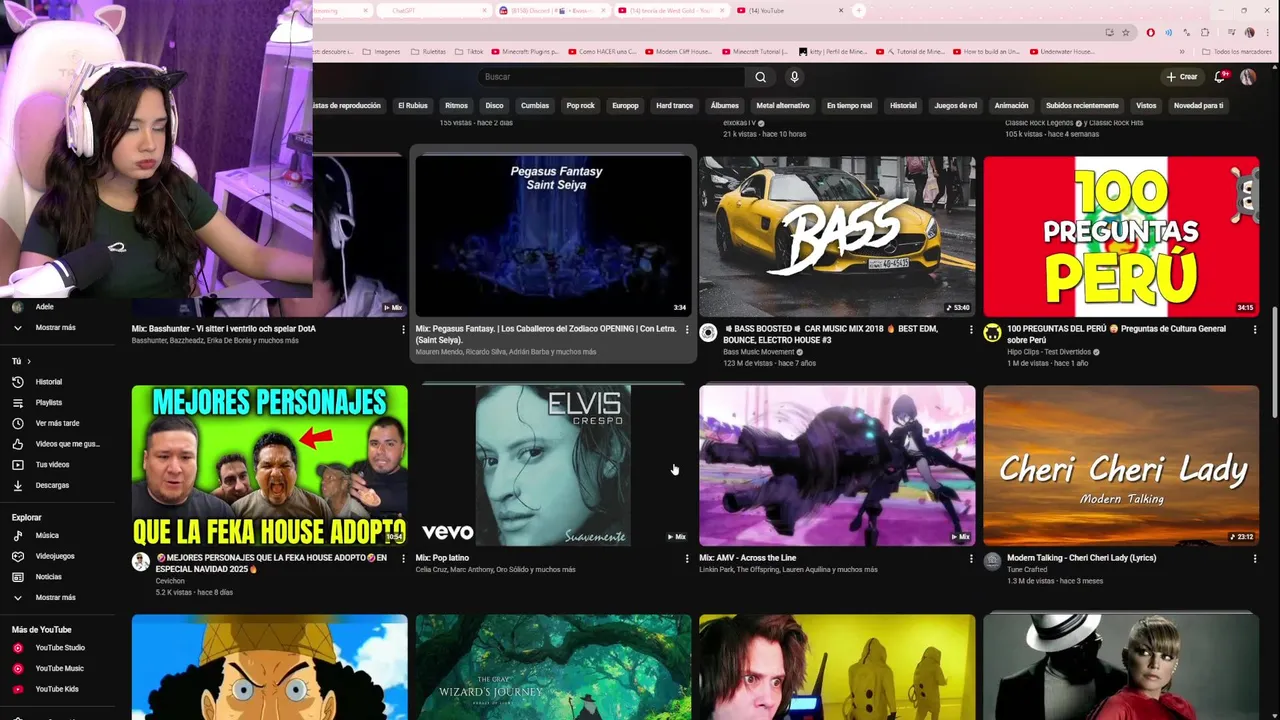Select the Hard trance filter chip
Screen dimensions: 1280x720
click(x=674, y=105)
